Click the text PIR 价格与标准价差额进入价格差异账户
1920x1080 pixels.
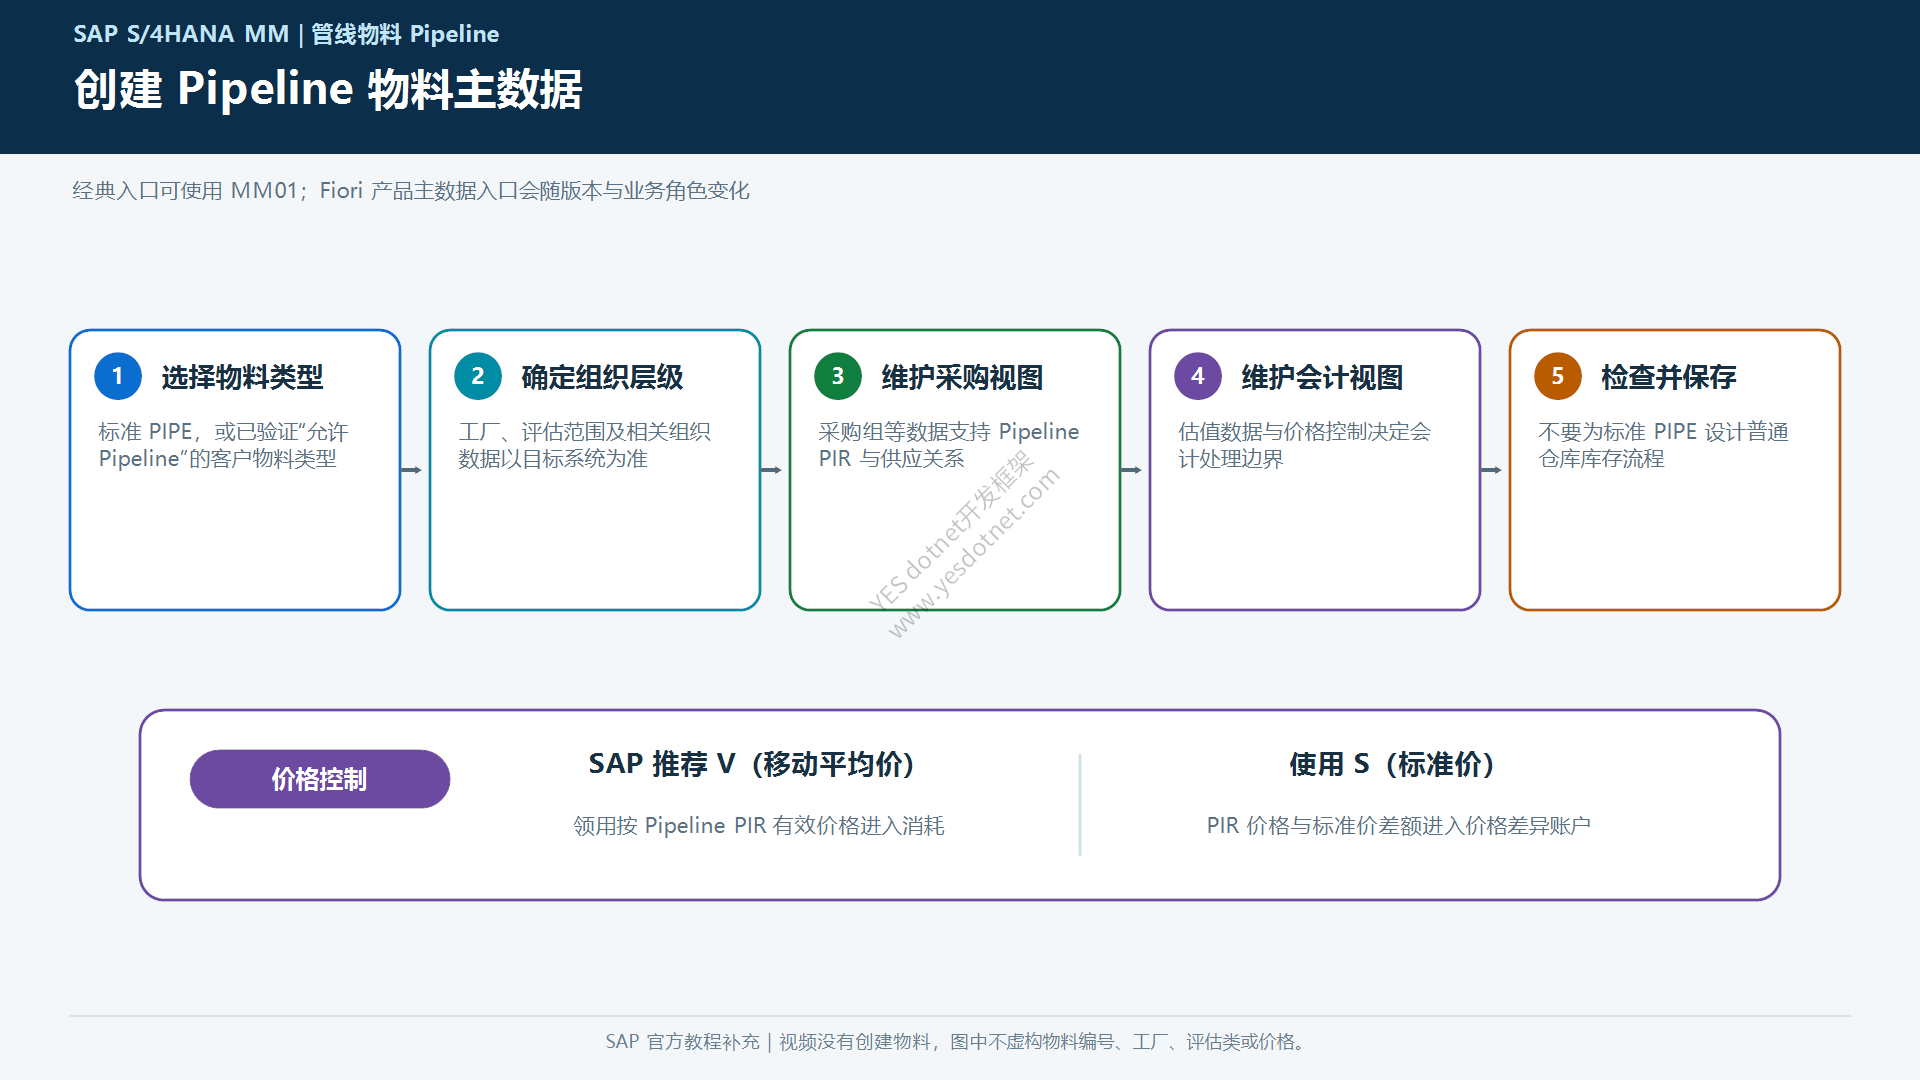[1399, 826]
